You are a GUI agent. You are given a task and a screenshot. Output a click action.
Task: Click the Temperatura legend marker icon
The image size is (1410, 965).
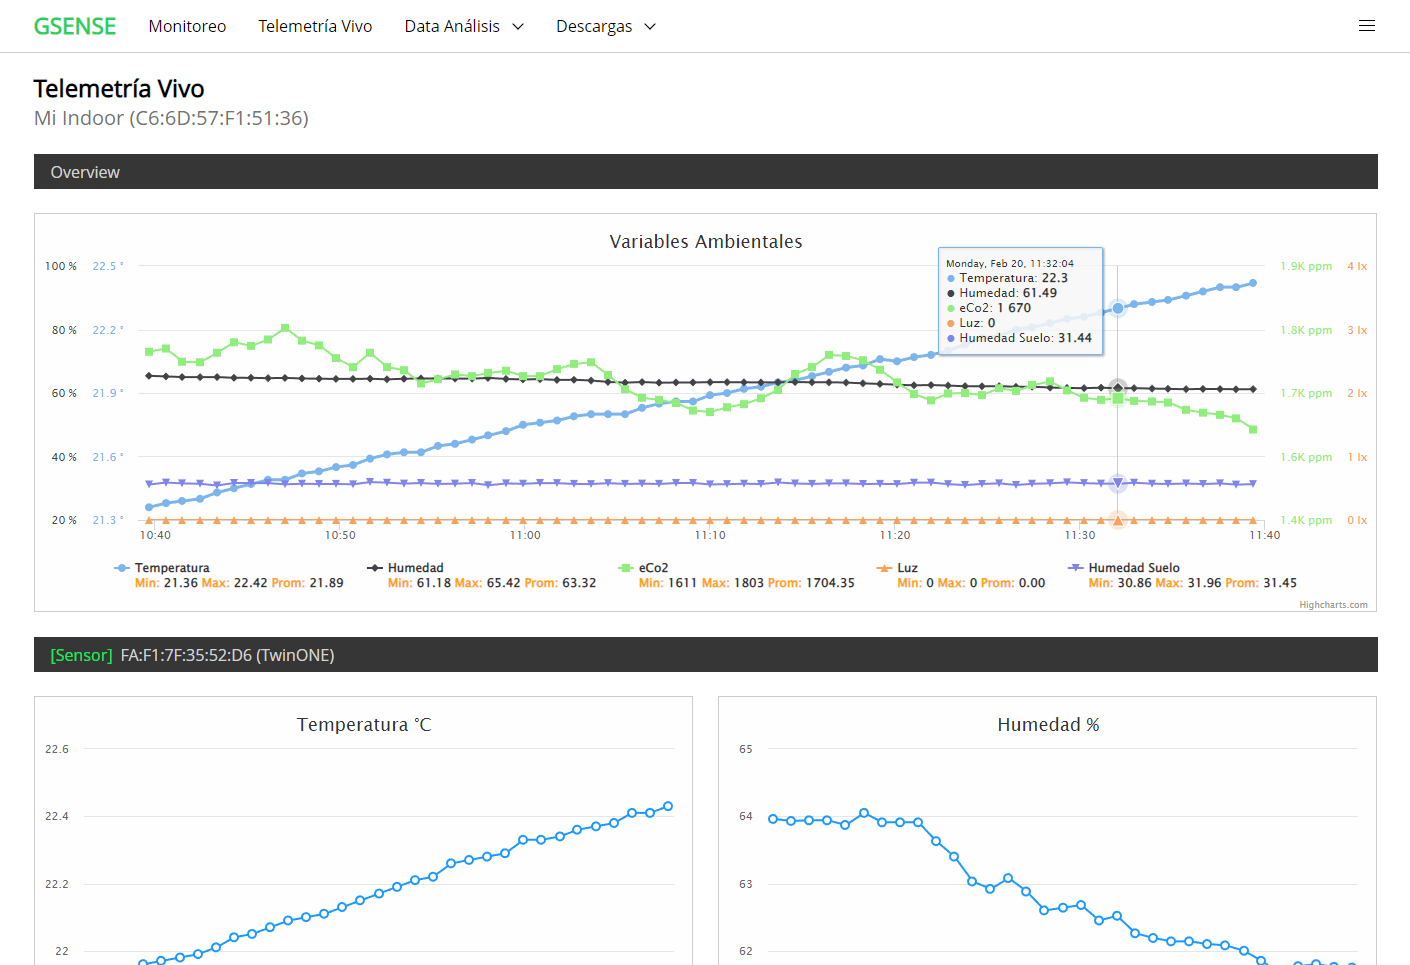click(122, 568)
